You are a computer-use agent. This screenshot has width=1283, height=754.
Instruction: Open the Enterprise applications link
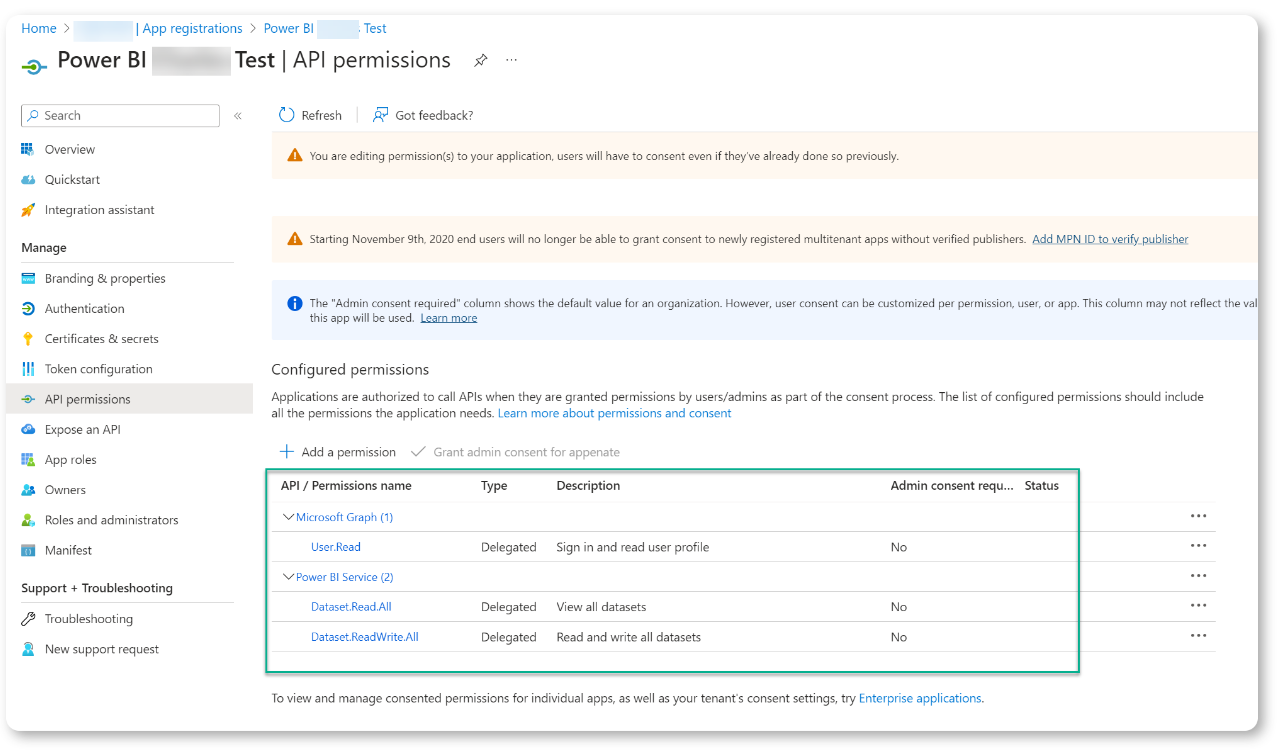click(x=920, y=698)
